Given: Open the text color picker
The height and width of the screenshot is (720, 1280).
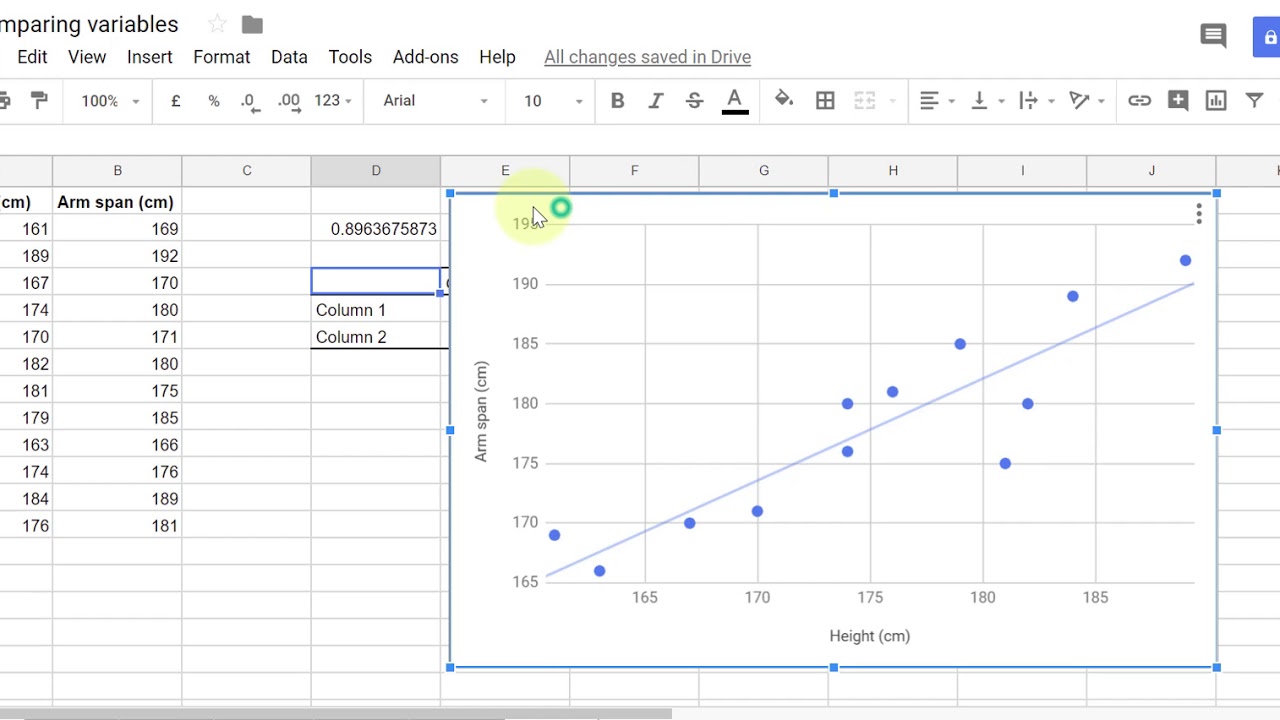Looking at the screenshot, I should [734, 100].
